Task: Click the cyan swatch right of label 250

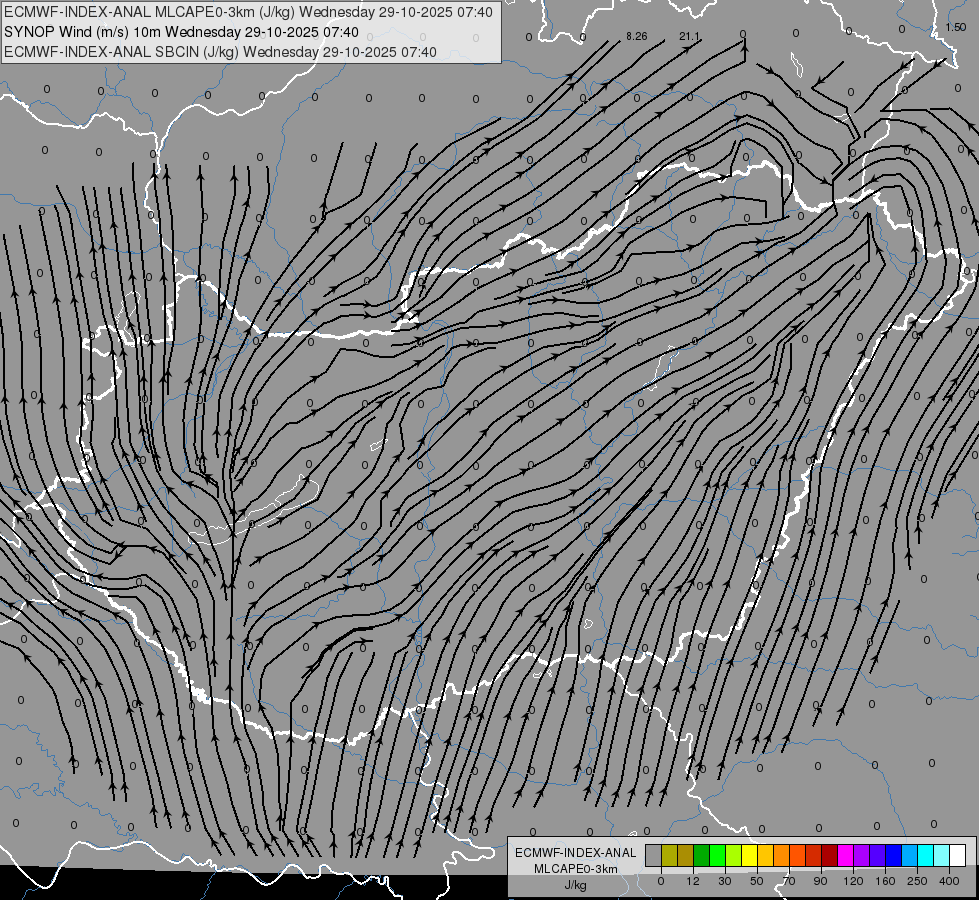Action: (x=926, y=855)
